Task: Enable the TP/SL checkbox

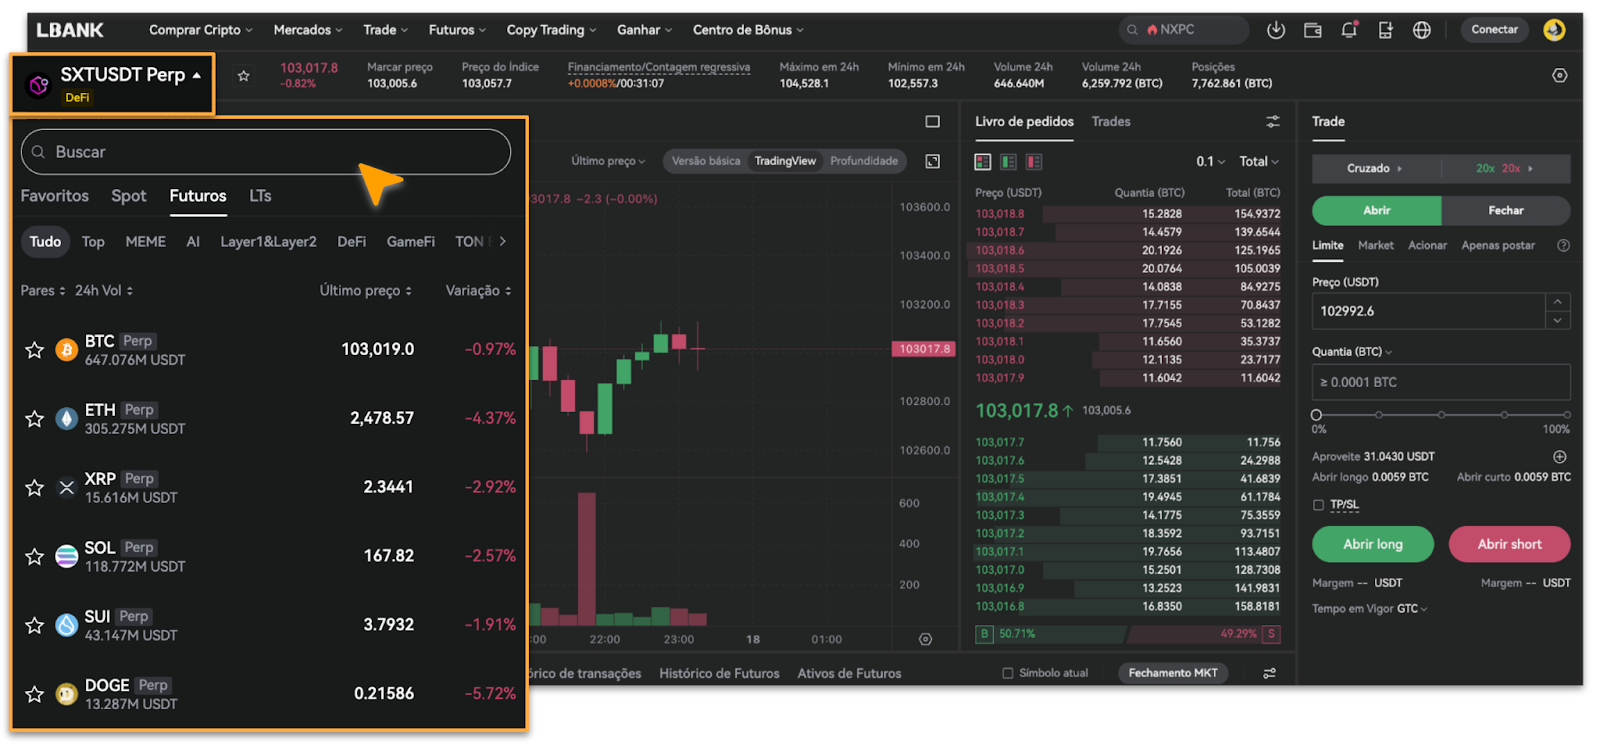Action: 1318,505
